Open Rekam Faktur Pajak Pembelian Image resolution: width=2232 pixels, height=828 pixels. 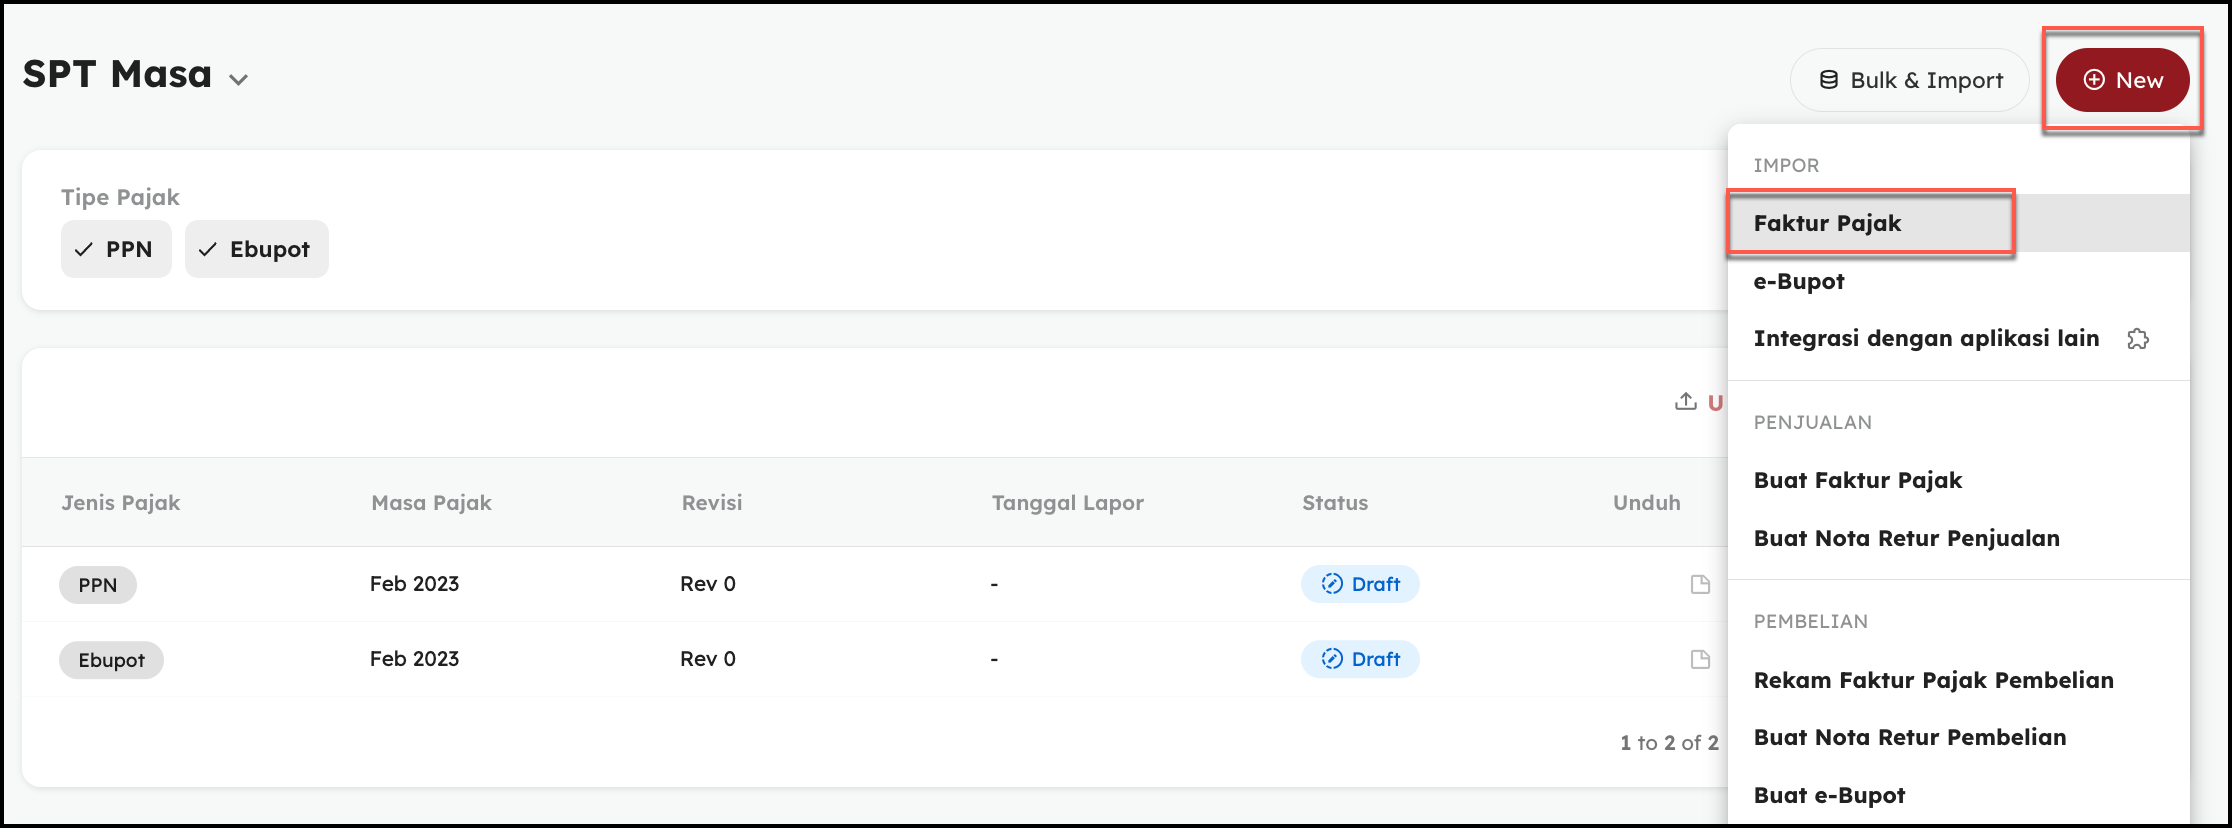1933,680
